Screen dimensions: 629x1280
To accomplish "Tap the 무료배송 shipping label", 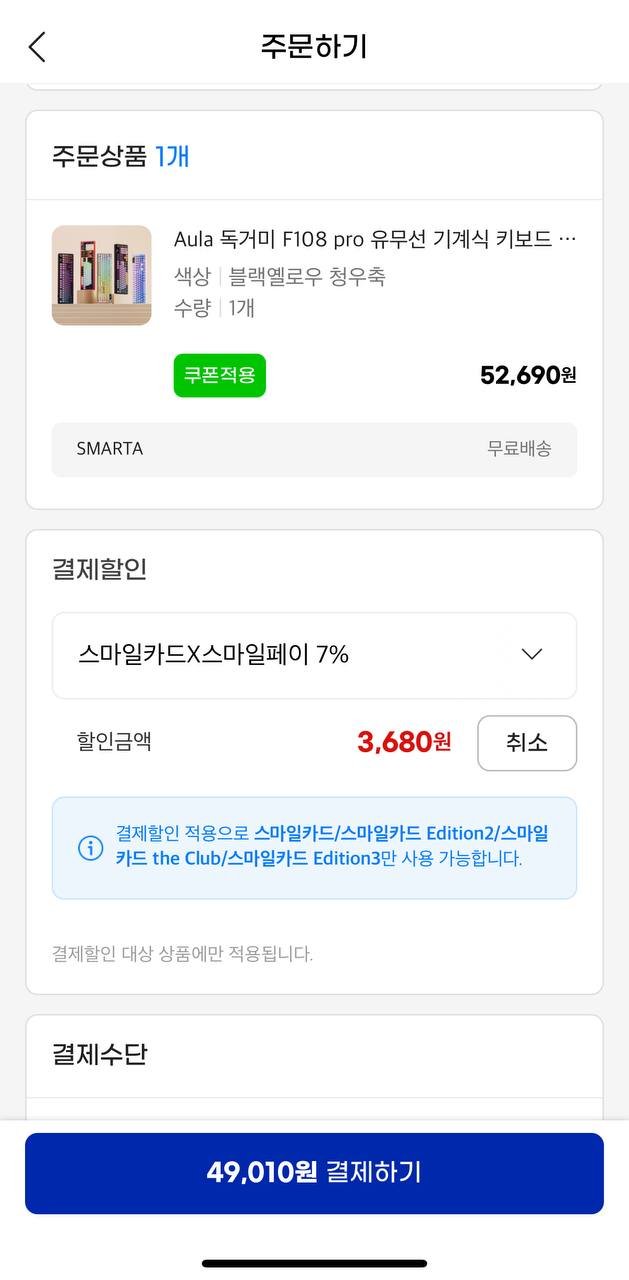I will (519, 449).
